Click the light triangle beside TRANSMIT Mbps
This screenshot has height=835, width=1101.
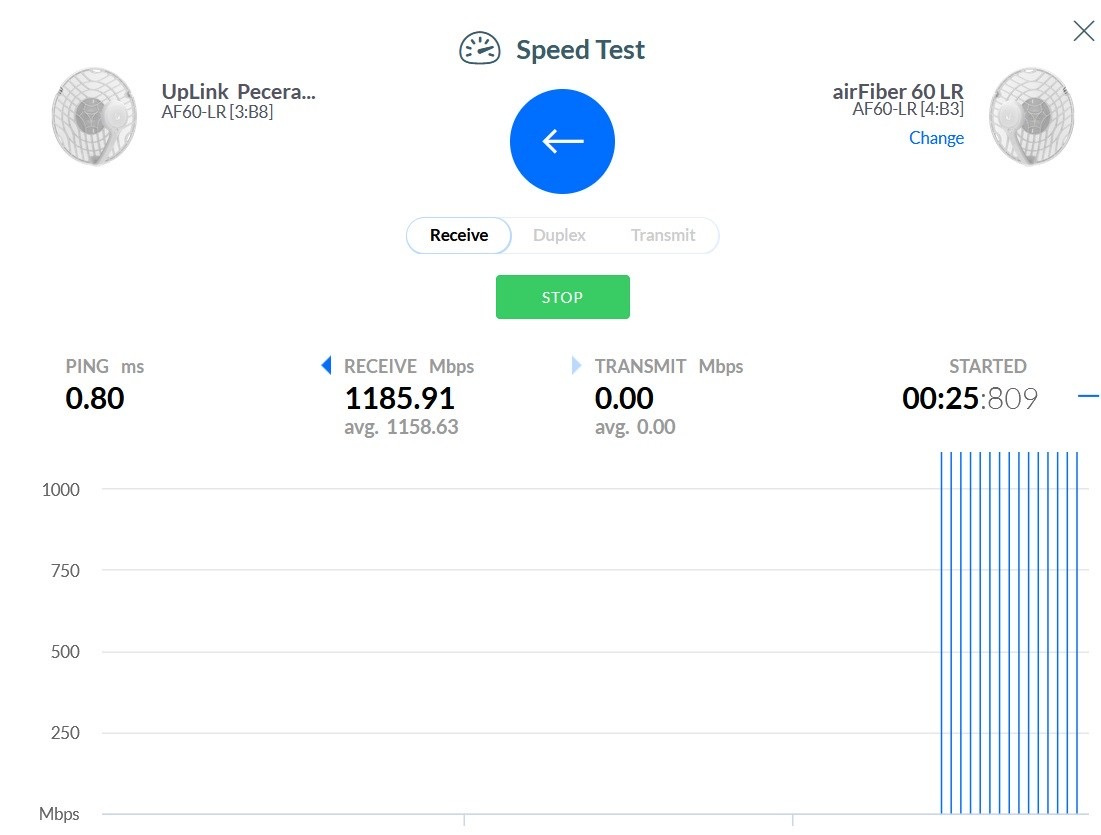pos(576,366)
